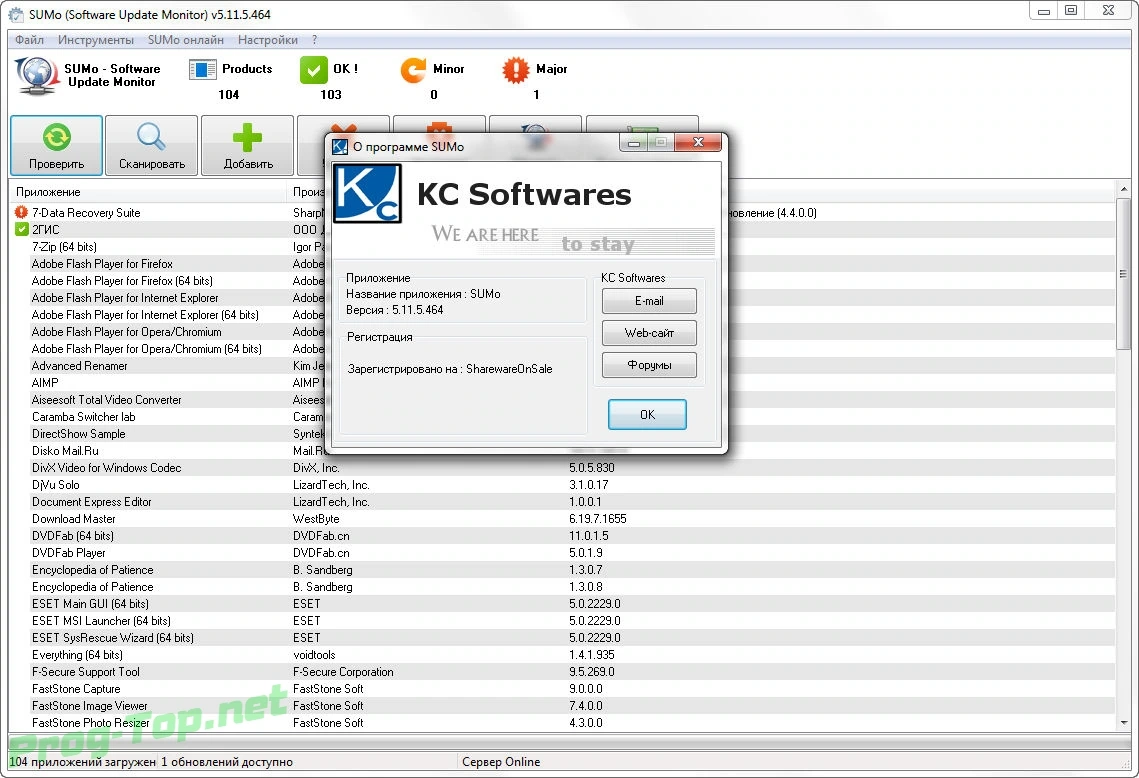This screenshot has height=778, width=1139.
Task: Select the AIMP application row
Action: click(x=563, y=383)
